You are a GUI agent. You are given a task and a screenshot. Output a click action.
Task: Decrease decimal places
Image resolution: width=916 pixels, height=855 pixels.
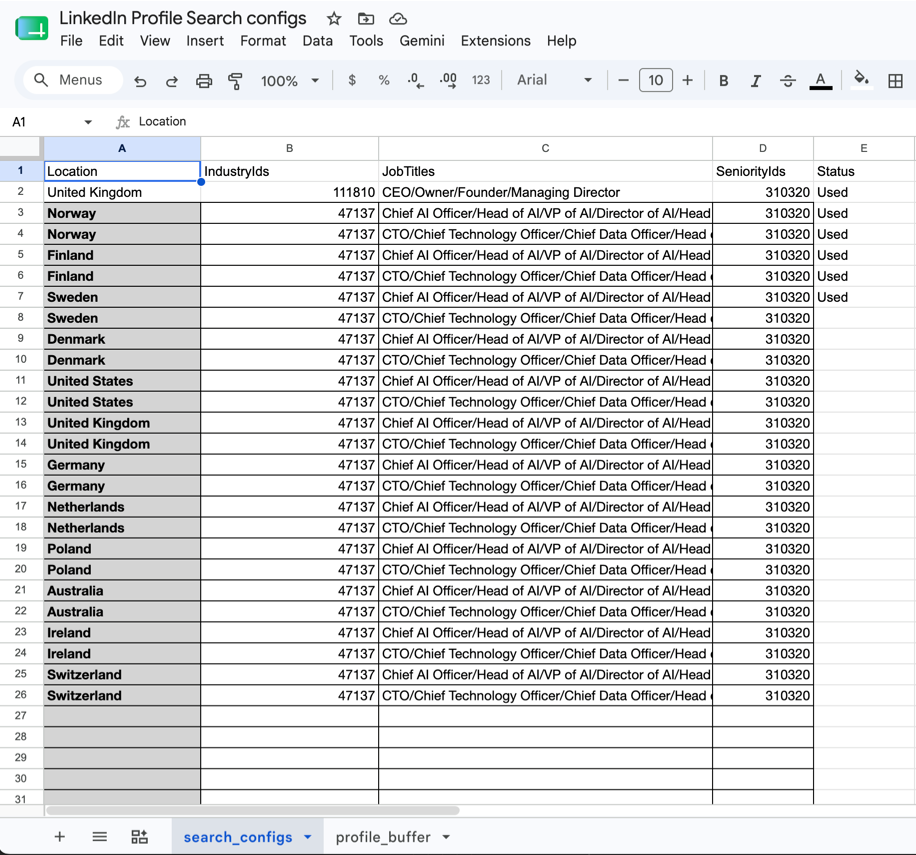point(415,80)
